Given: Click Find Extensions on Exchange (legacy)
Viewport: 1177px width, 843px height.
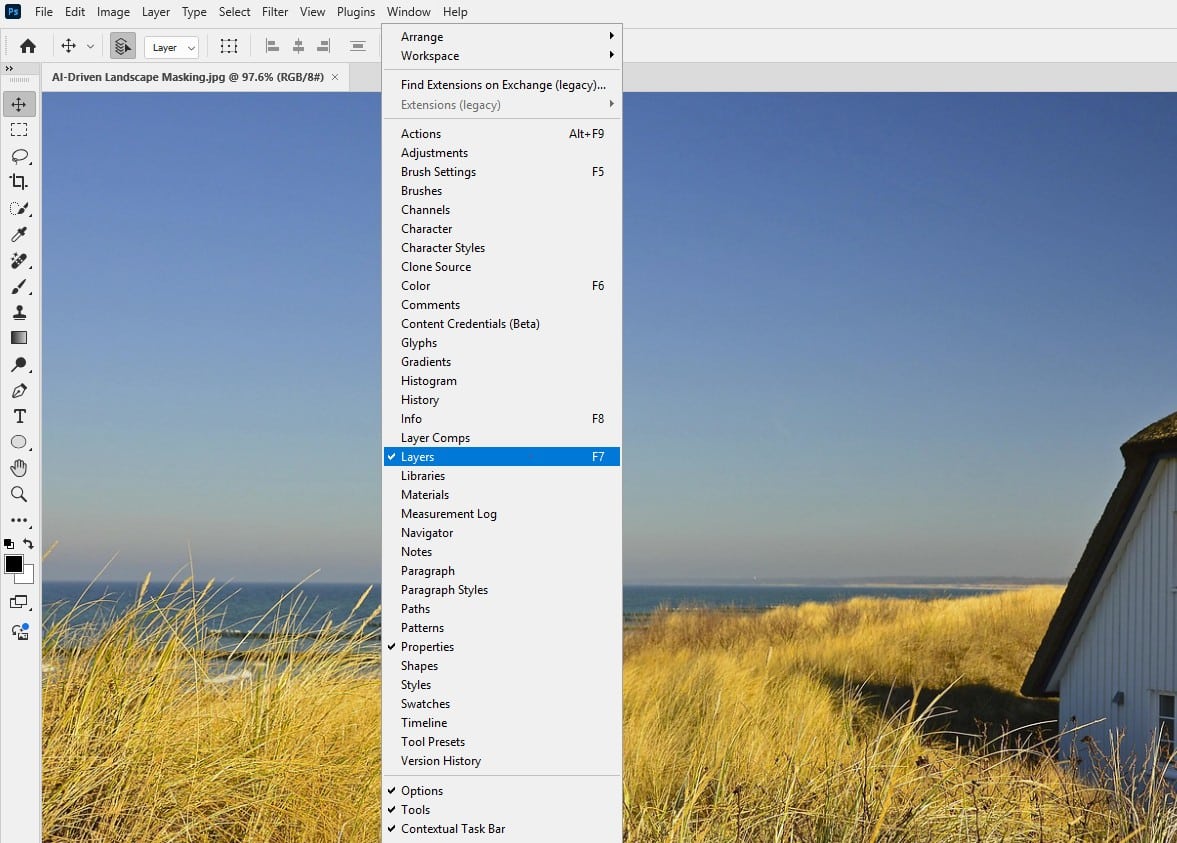Looking at the screenshot, I should tap(502, 85).
